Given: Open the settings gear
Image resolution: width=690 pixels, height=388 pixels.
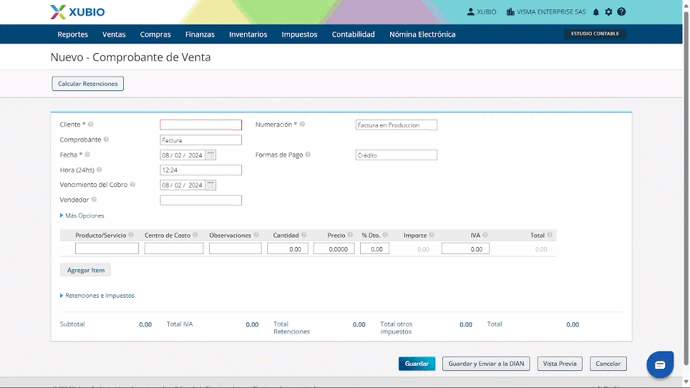Looking at the screenshot, I should click(609, 12).
